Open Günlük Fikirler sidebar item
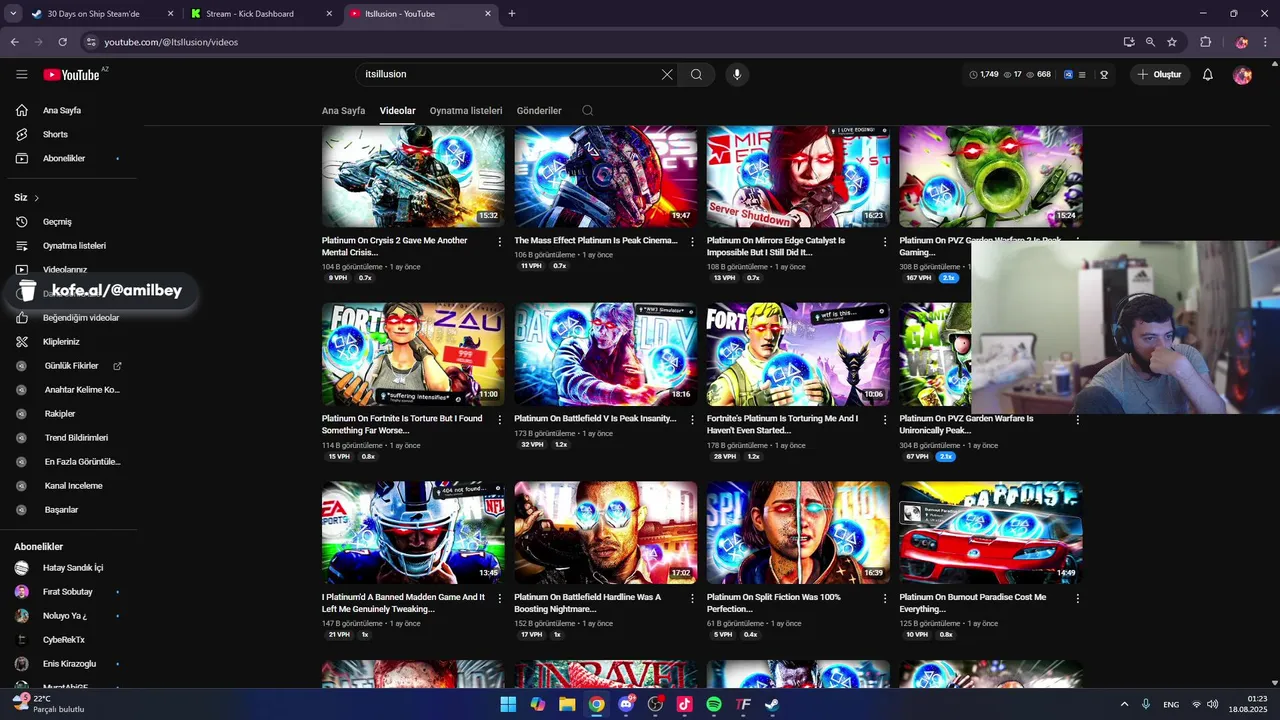This screenshot has width=1280, height=720. point(69,365)
